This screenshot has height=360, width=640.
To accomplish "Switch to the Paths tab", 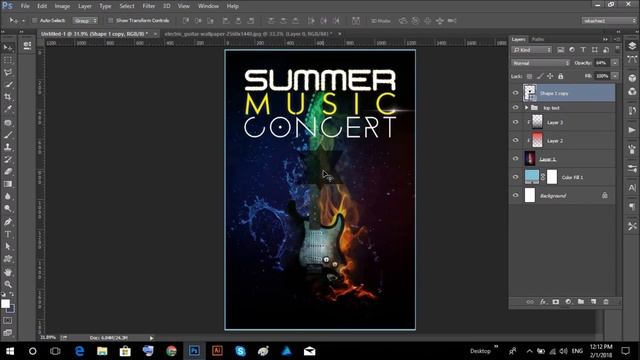I will coord(538,39).
